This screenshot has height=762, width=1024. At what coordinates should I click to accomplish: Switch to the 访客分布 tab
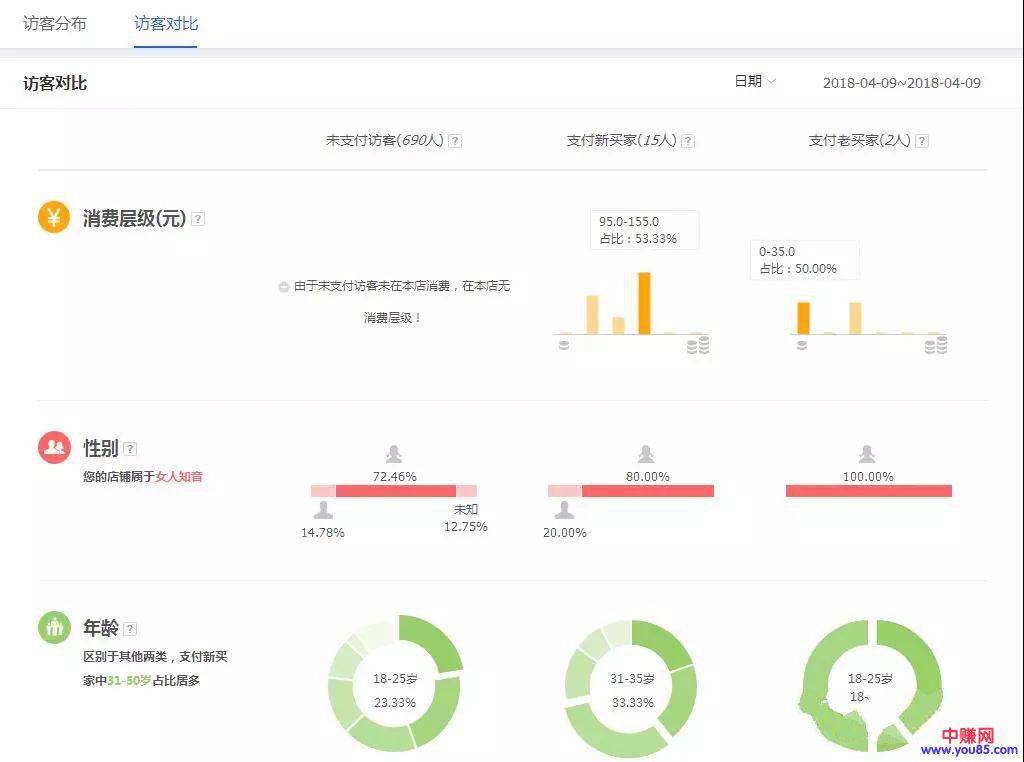tap(55, 23)
